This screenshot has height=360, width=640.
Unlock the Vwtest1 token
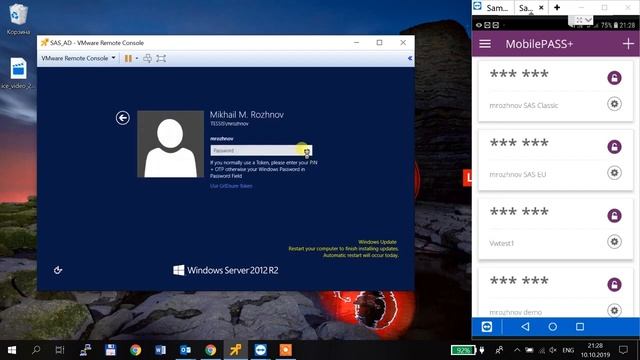click(614, 216)
